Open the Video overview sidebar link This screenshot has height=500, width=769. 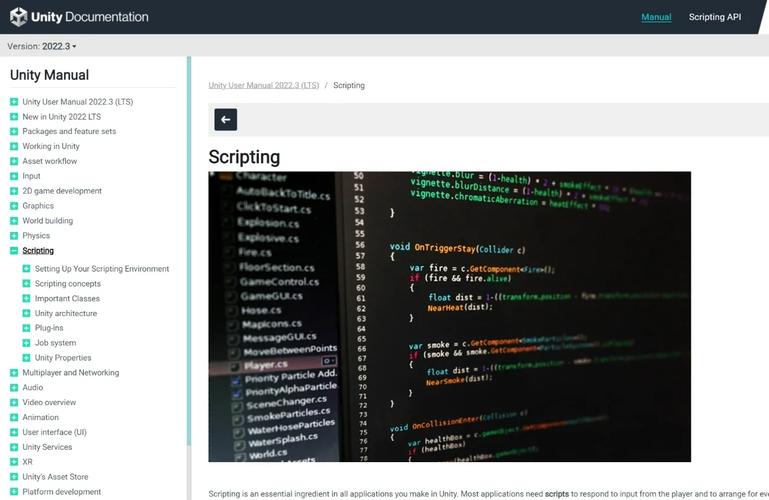tap(49, 402)
